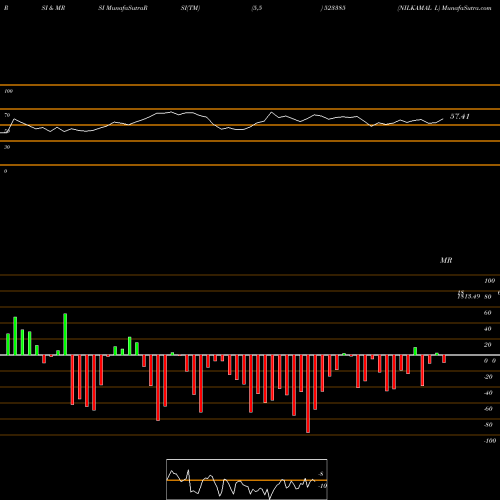Click the 60 label on the MRSI axis
Image resolution: width=500 pixels, height=500 pixels.
click(x=488, y=313)
